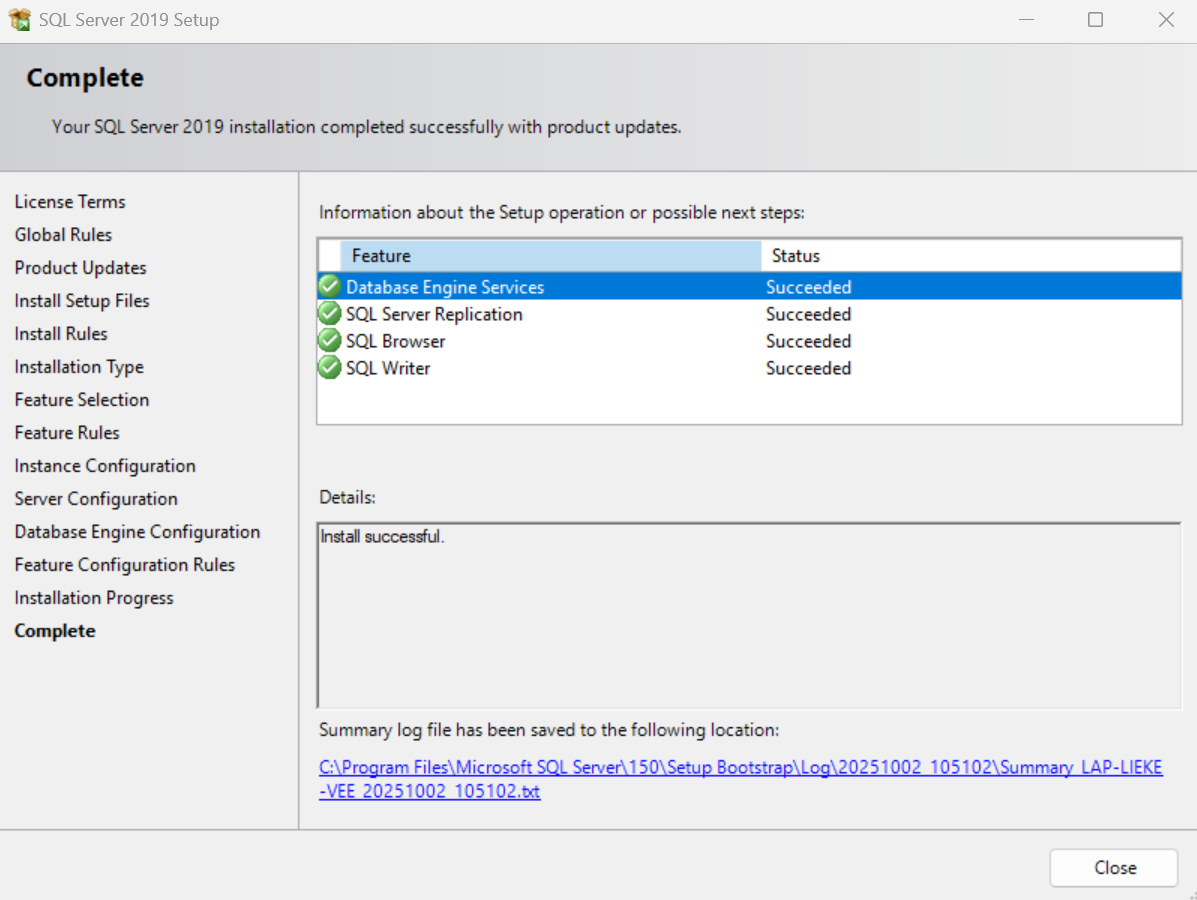Viewport: 1197px width, 900px height.
Task: Click Succeeded status for Database Engine Services
Action: coord(808,287)
